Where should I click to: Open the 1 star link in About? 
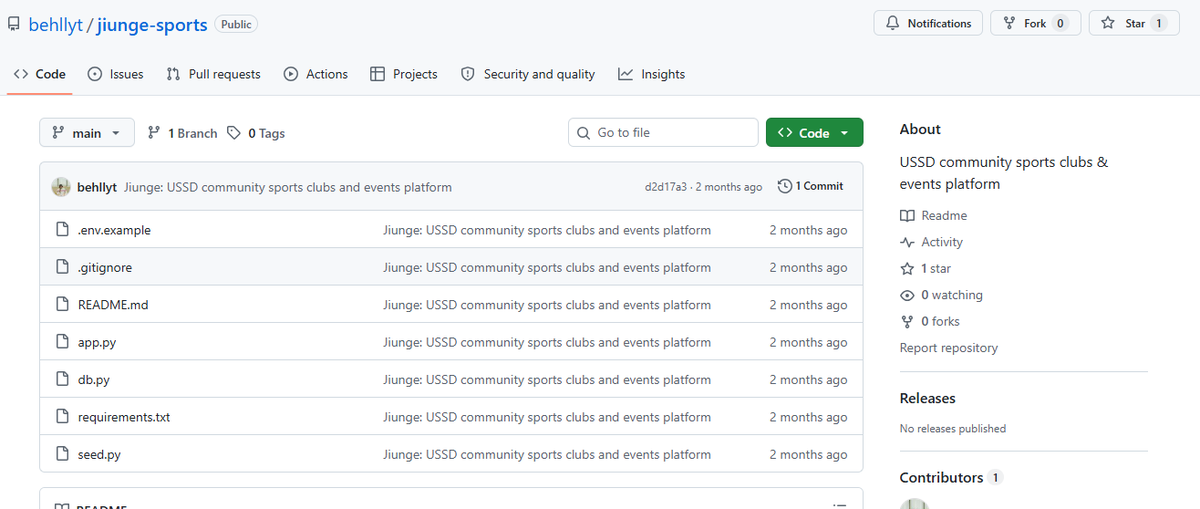click(x=925, y=268)
